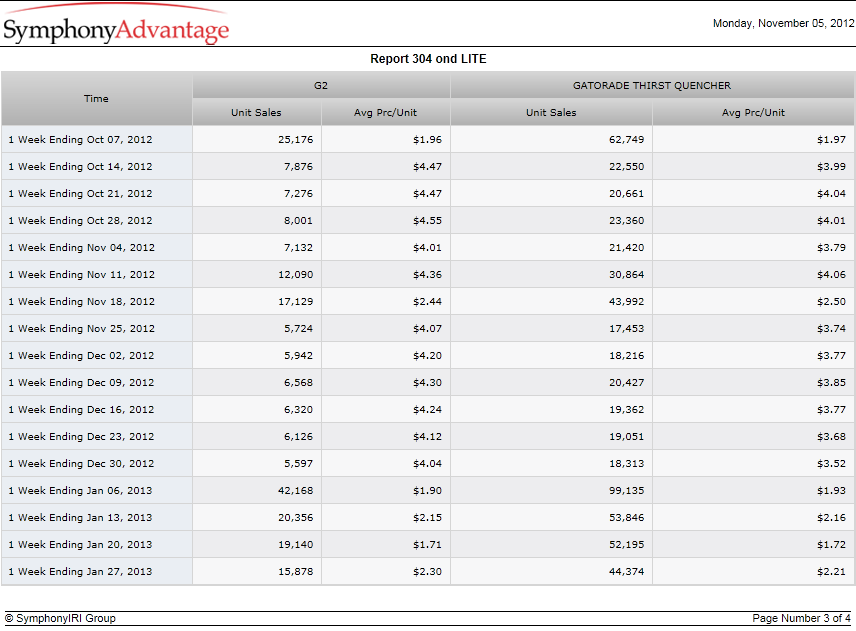Click Gatorade price value $4.04
Screen dimensions: 856x631
coord(831,193)
